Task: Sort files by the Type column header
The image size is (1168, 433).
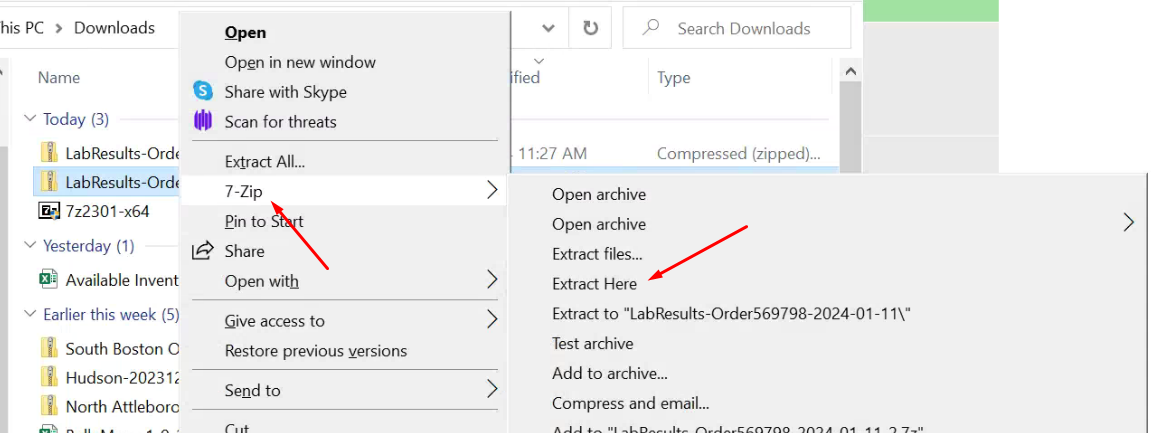Action: (674, 78)
